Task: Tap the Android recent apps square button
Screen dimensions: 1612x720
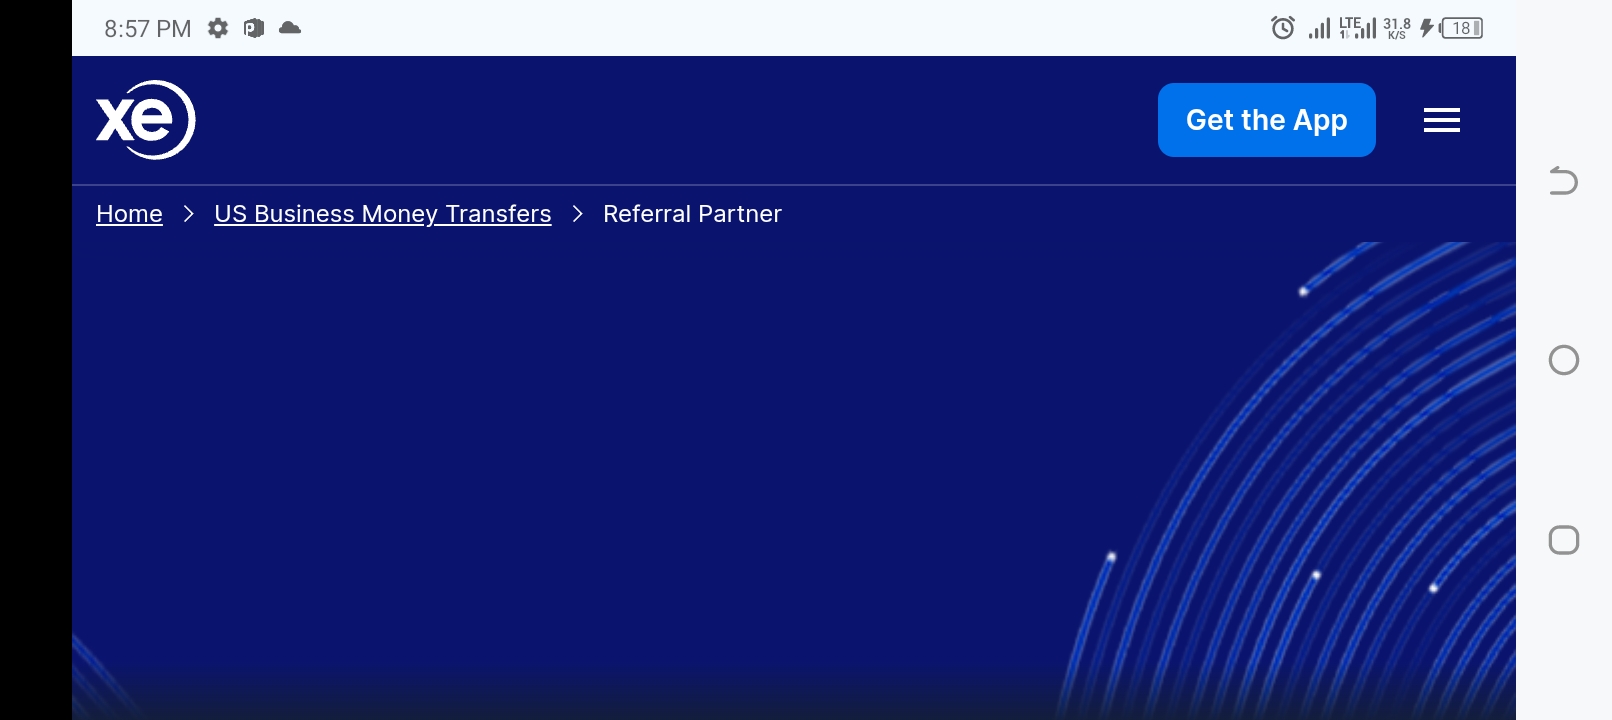Action: 1564,540
